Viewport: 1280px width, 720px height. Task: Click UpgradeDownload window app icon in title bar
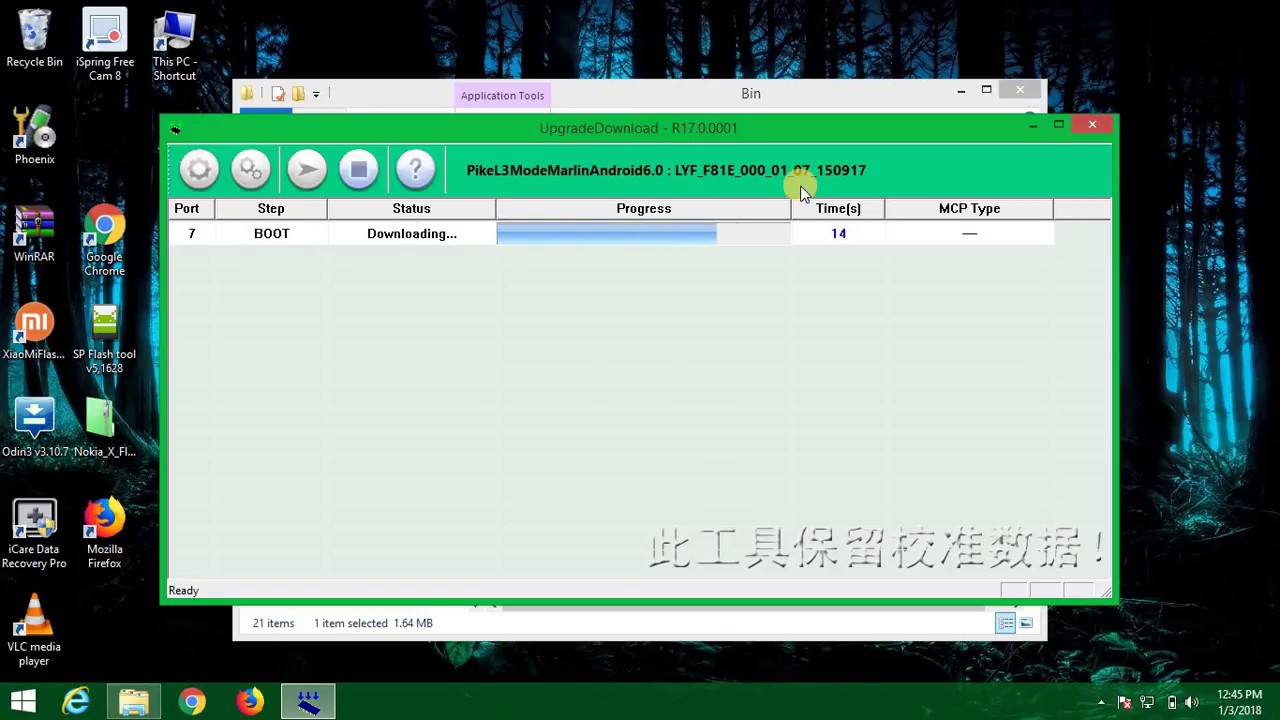click(x=175, y=128)
